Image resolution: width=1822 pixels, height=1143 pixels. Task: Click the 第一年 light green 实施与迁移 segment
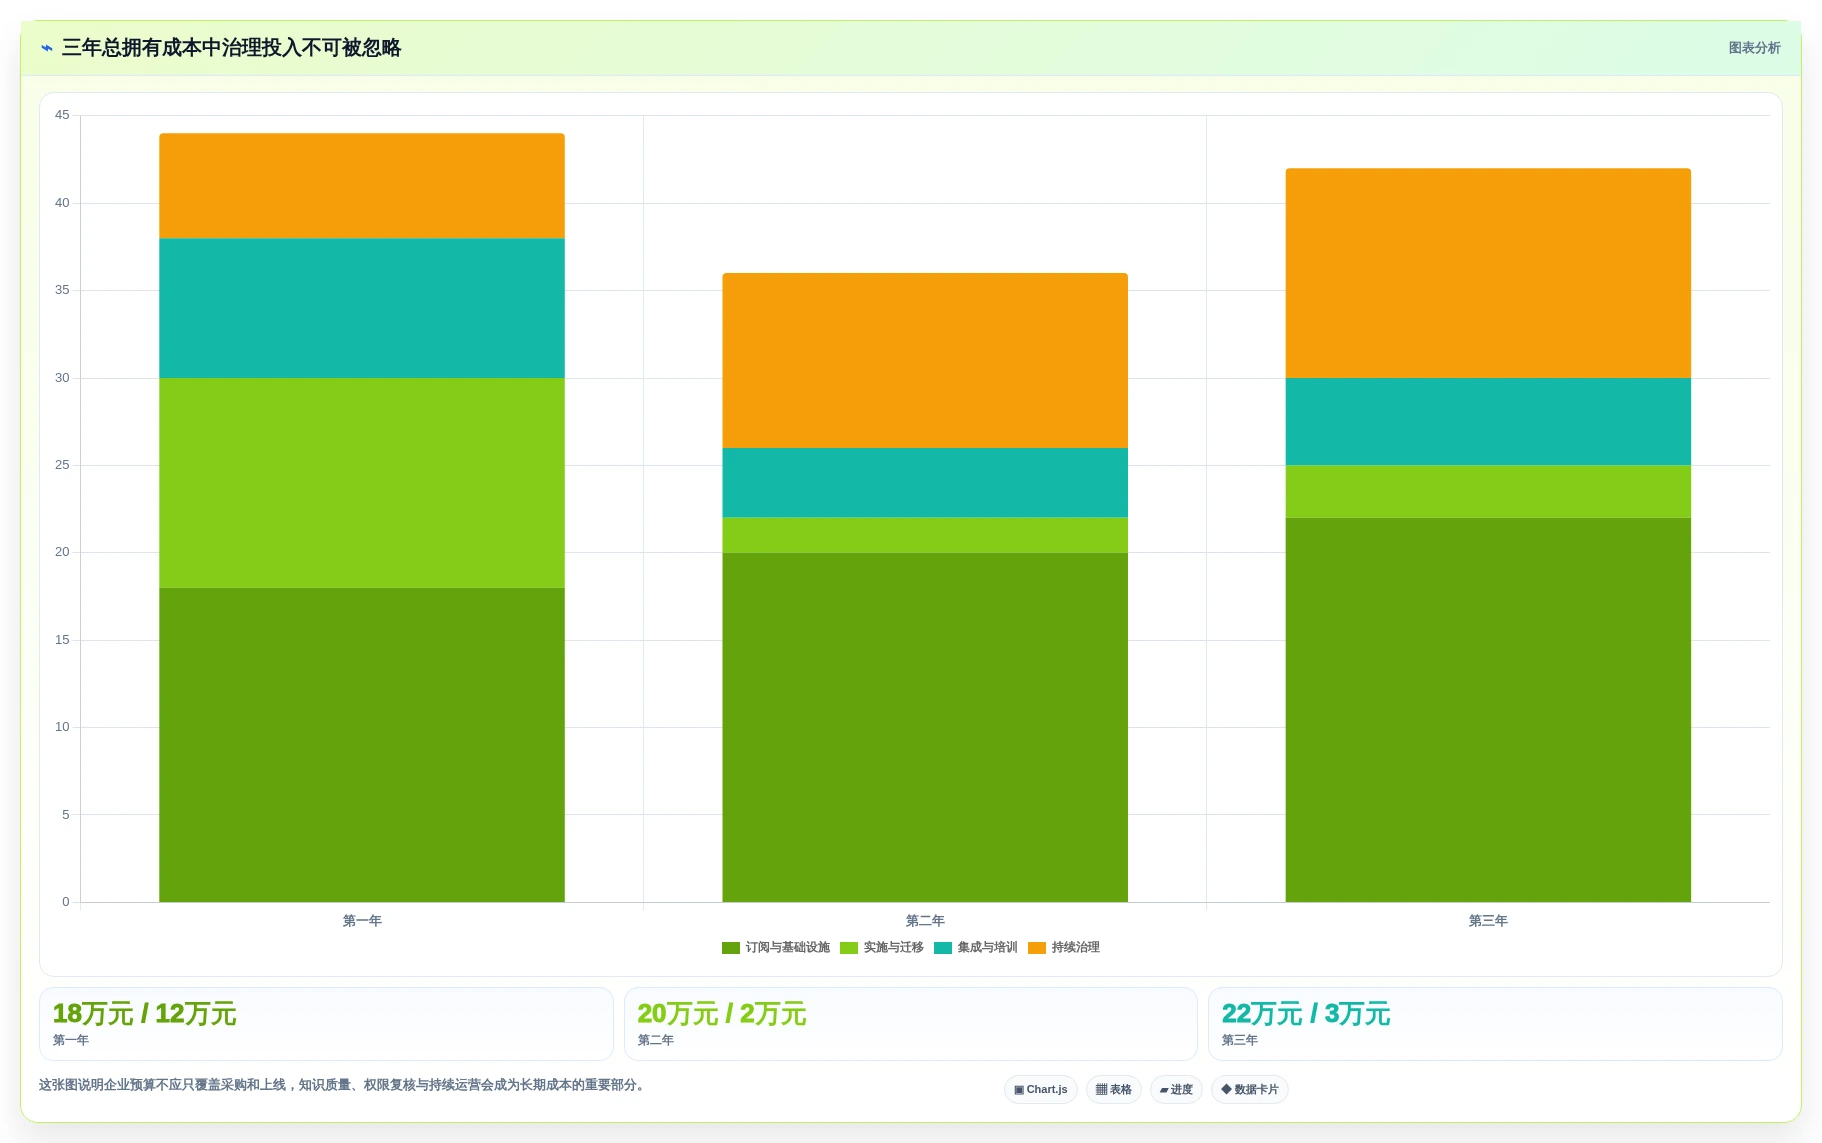pos(362,483)
